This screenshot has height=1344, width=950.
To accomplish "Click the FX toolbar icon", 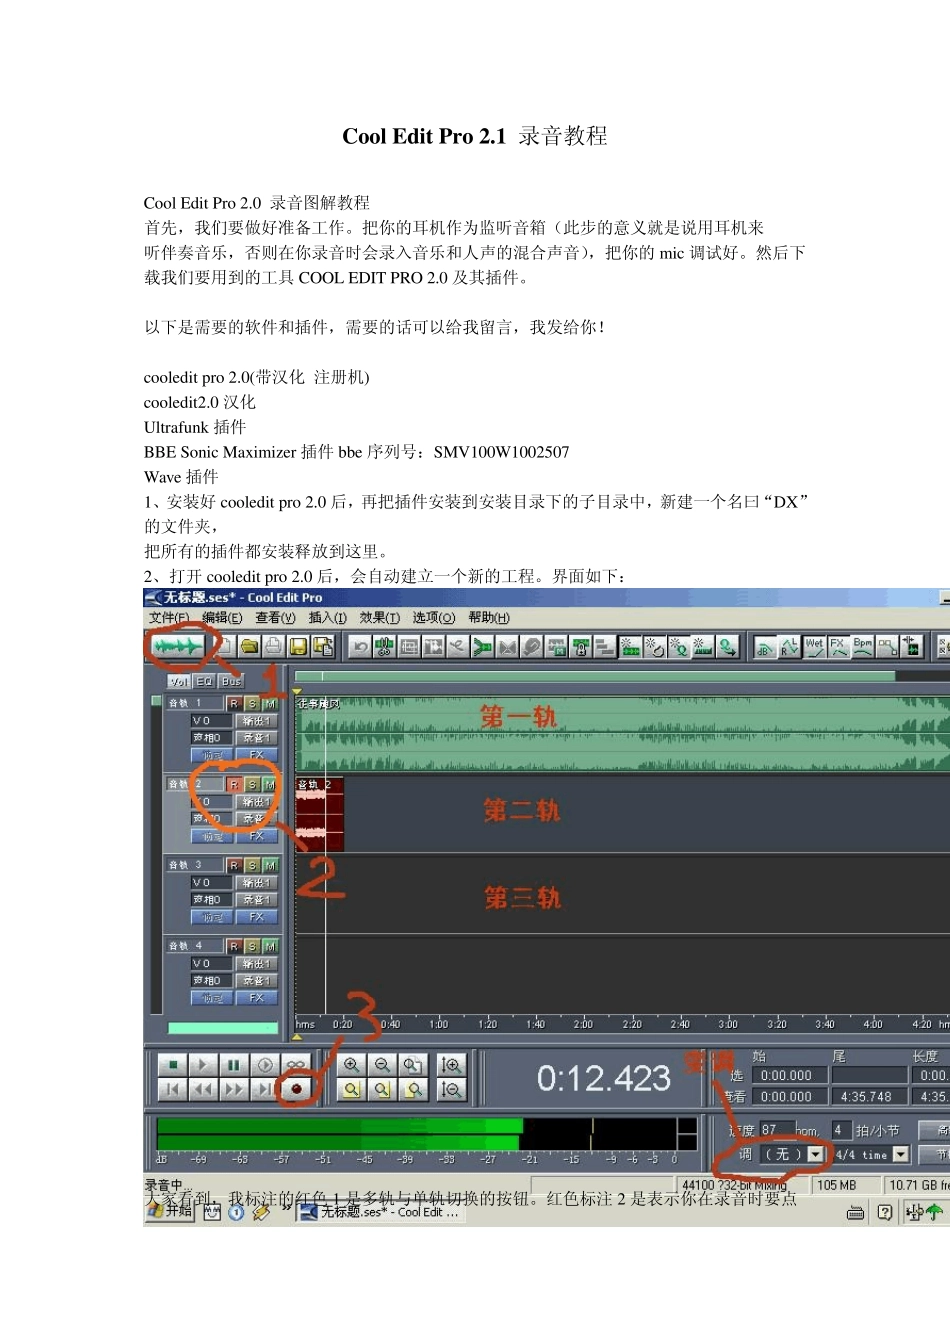I will click(838, 647).
